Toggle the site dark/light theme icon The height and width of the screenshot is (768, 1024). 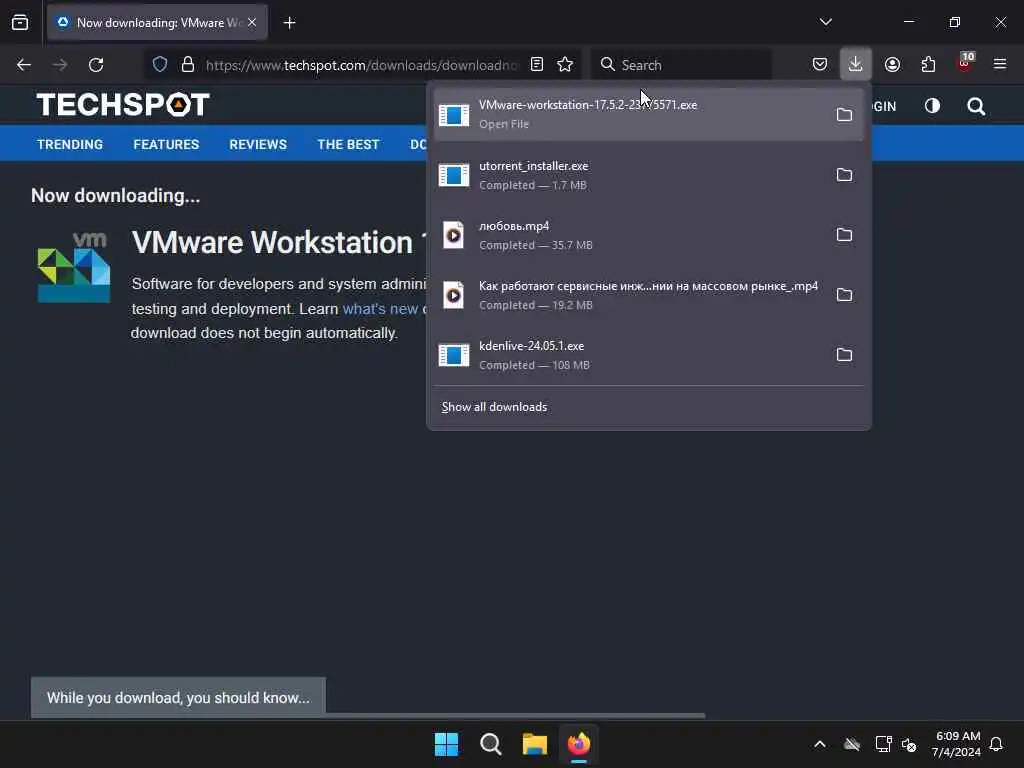pos(932,106)
